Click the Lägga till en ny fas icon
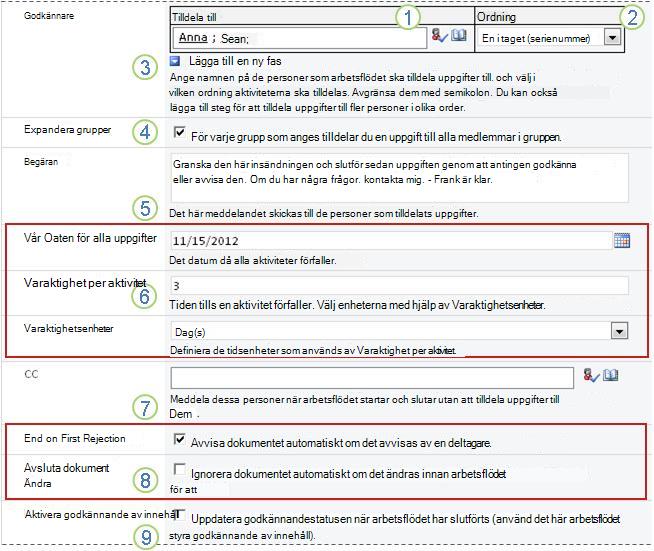Viewport: 654px width, 551px height. click(175, 61)
